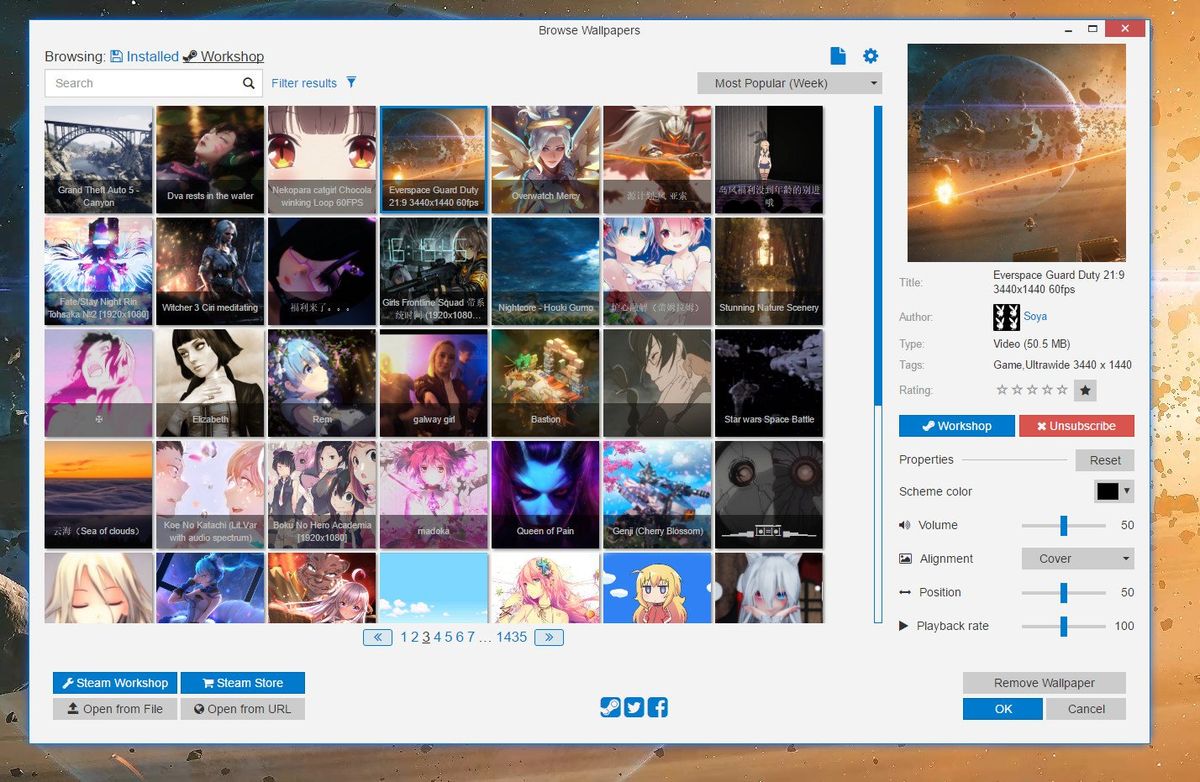Click the new playlist document icon
This screenshot has width=1200, height=782.
click(838, 56)
